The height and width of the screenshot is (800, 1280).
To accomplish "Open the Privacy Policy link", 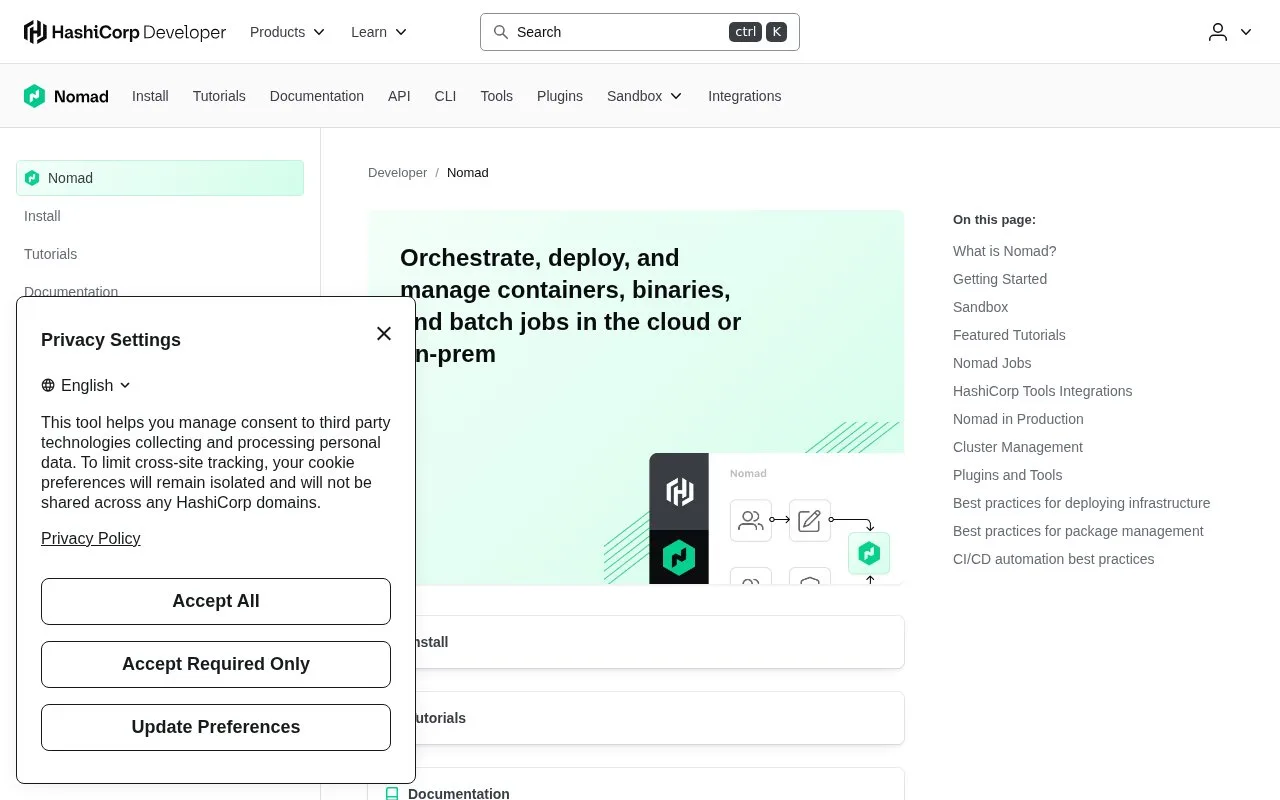I will pos(91,538).
